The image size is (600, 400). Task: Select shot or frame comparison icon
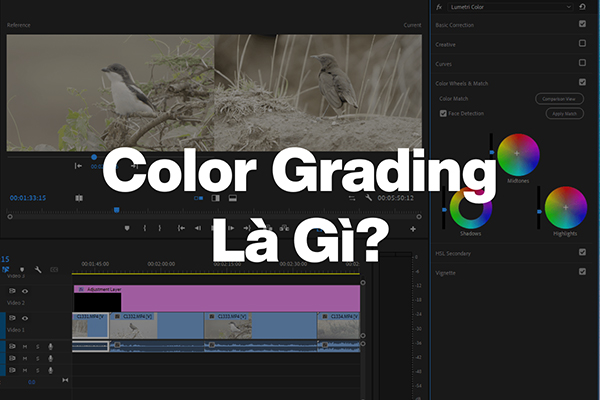coord(199,198)
